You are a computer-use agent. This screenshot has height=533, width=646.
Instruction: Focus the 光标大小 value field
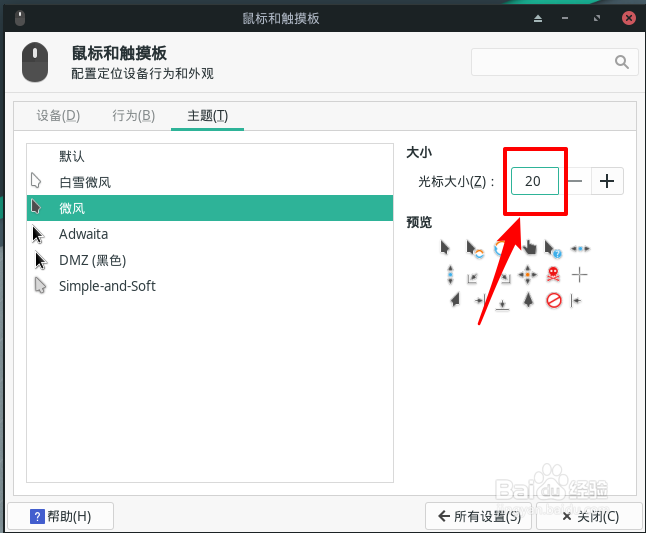[x=535, y=181]
